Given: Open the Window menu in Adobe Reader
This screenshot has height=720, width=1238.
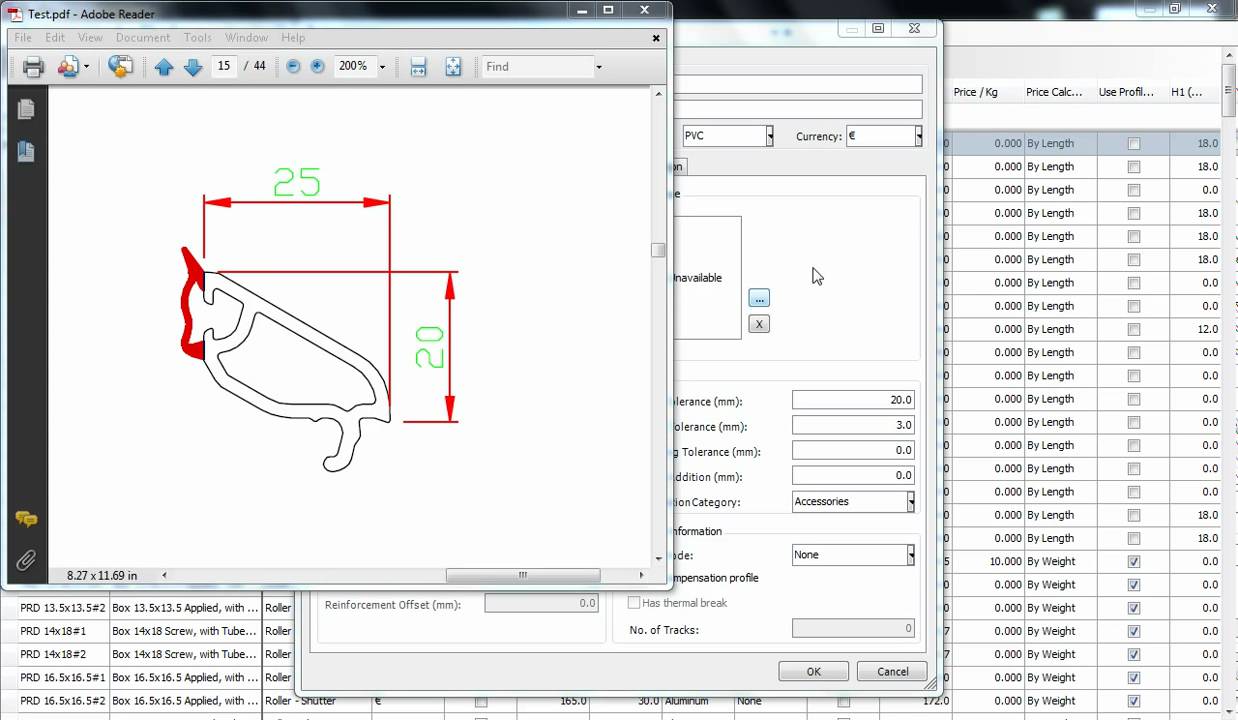Looking at the screenshot, I should 246,38.
